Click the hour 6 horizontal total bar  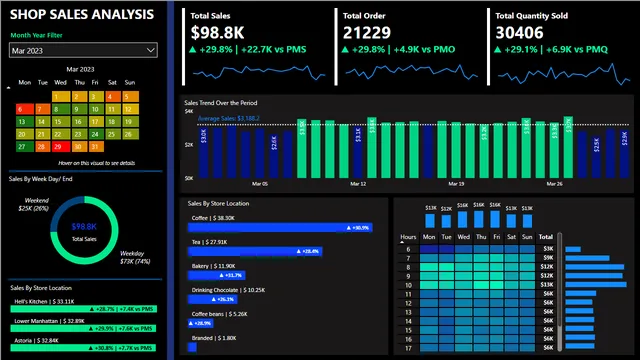coord(573,249)
